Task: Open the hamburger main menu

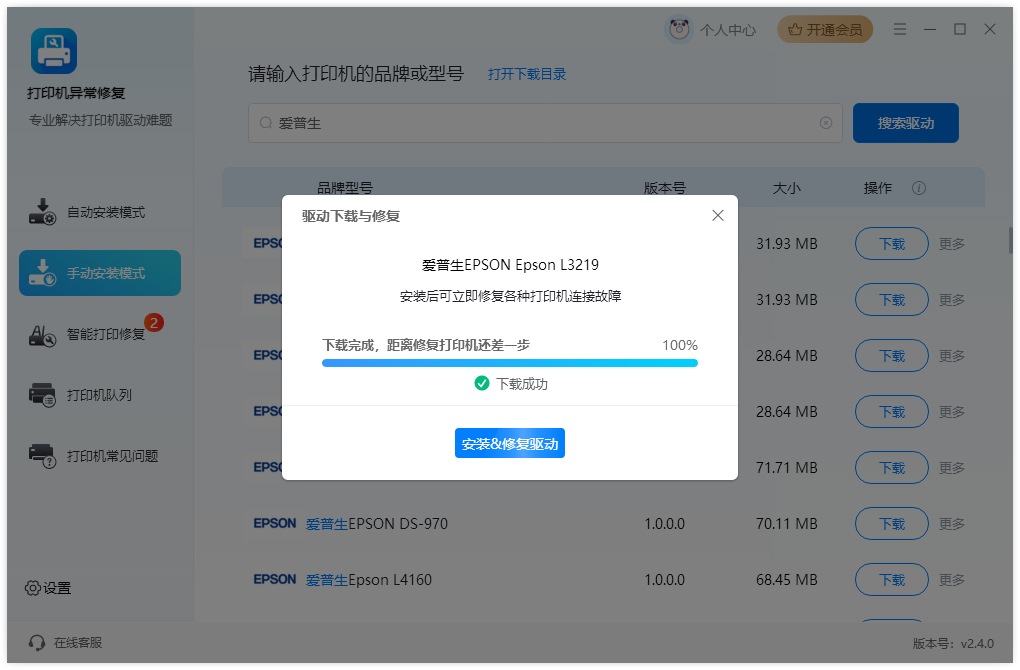Action: tap(900, 29)
